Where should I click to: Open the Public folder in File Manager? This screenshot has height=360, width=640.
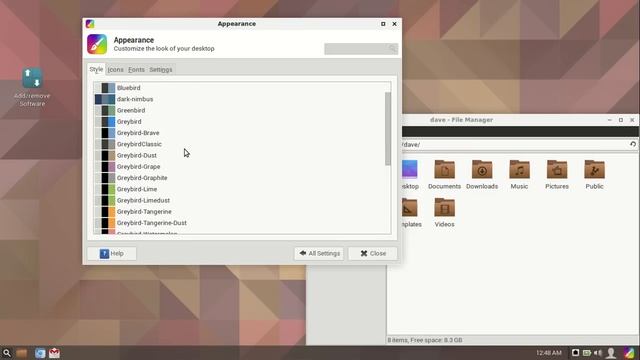click(594, 175)
